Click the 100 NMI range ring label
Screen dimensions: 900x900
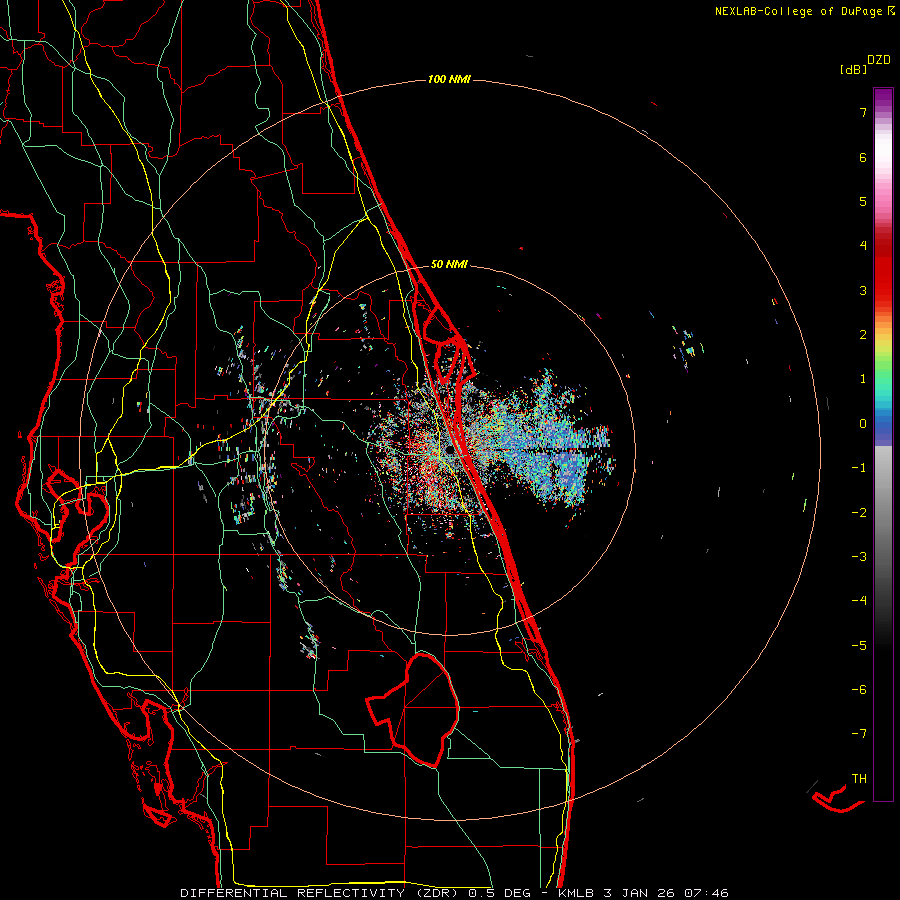[x=449, y=79]
